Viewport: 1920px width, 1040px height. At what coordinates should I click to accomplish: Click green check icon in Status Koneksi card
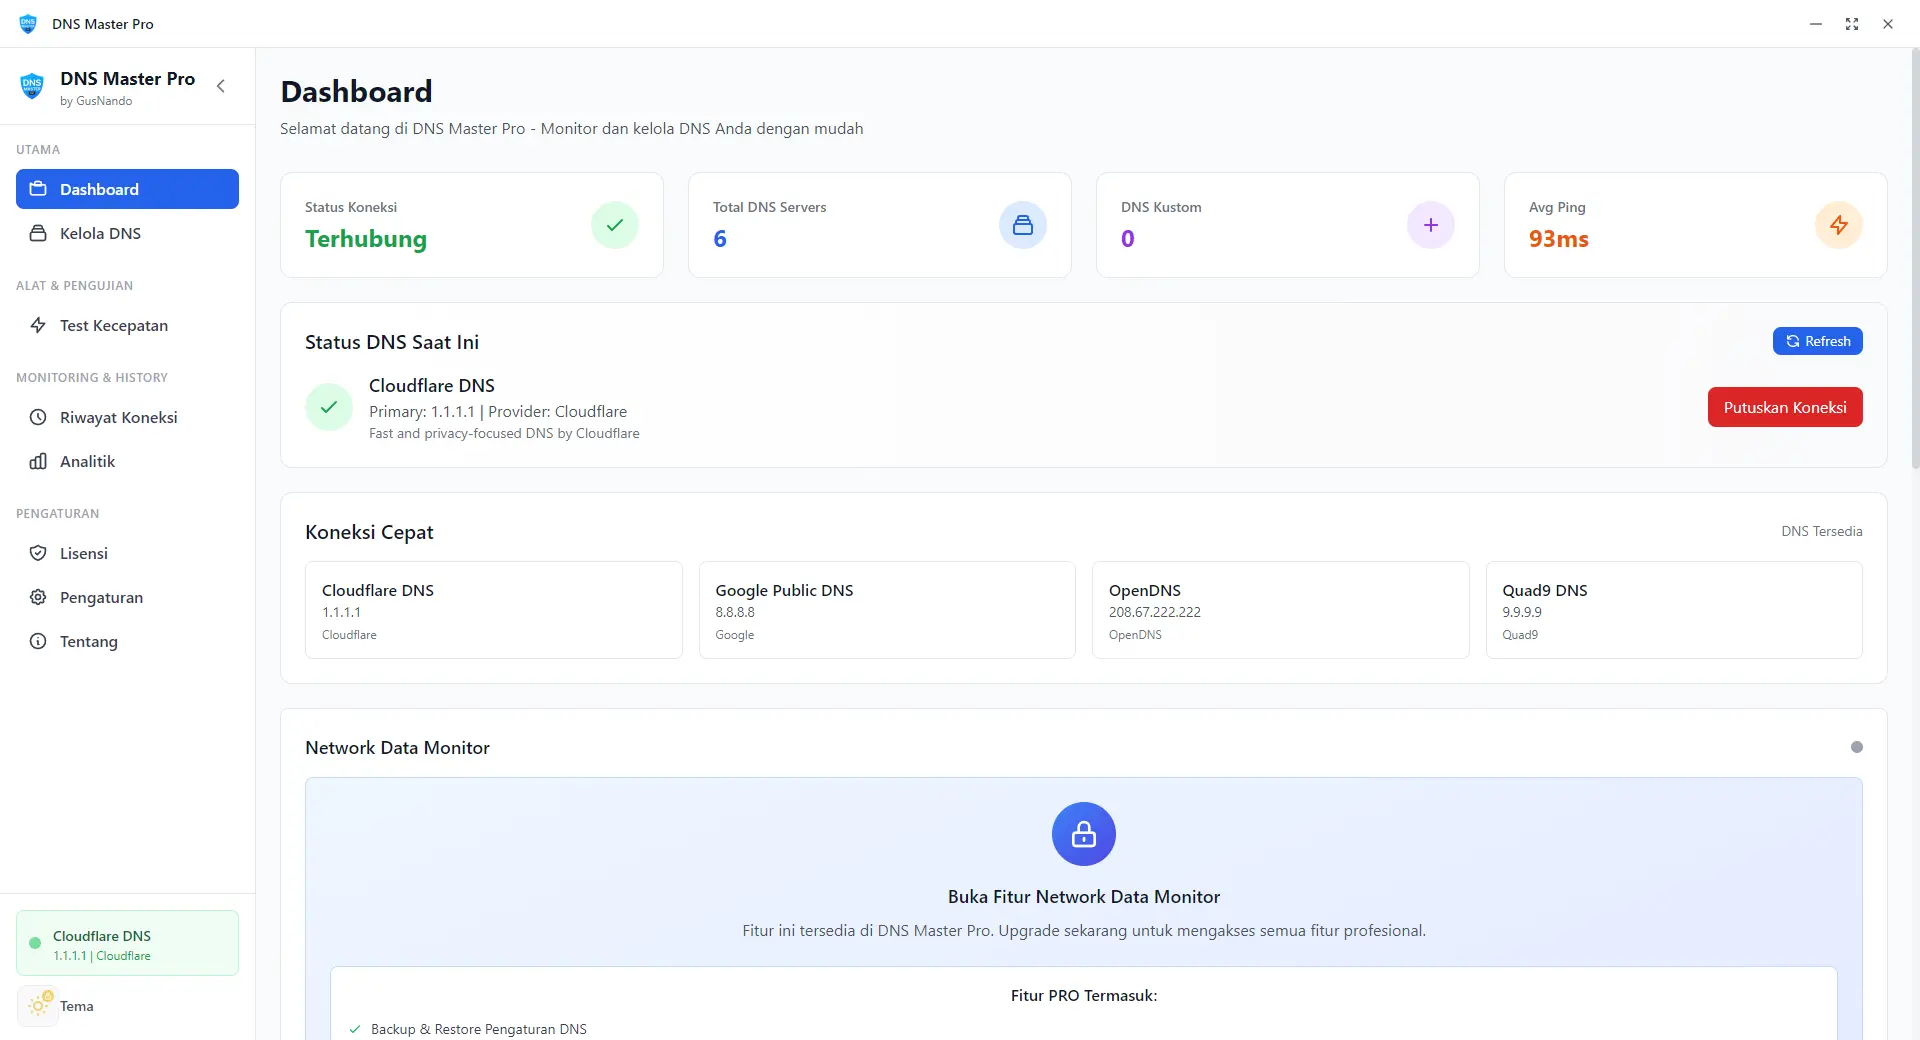coord(615,225)
